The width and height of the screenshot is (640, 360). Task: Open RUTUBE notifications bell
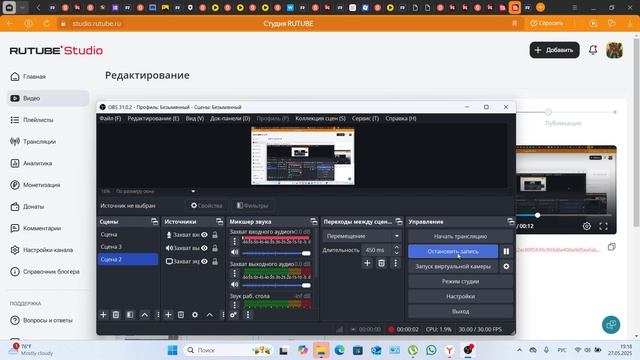coord(593,50)
